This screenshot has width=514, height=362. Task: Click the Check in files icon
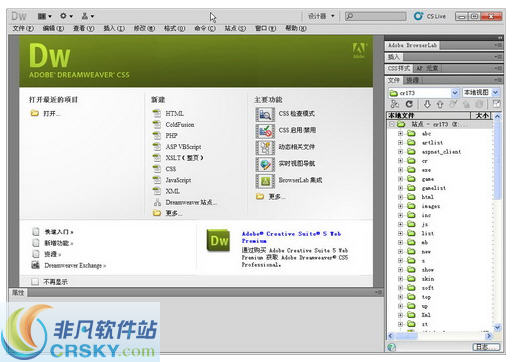[466, 104]
